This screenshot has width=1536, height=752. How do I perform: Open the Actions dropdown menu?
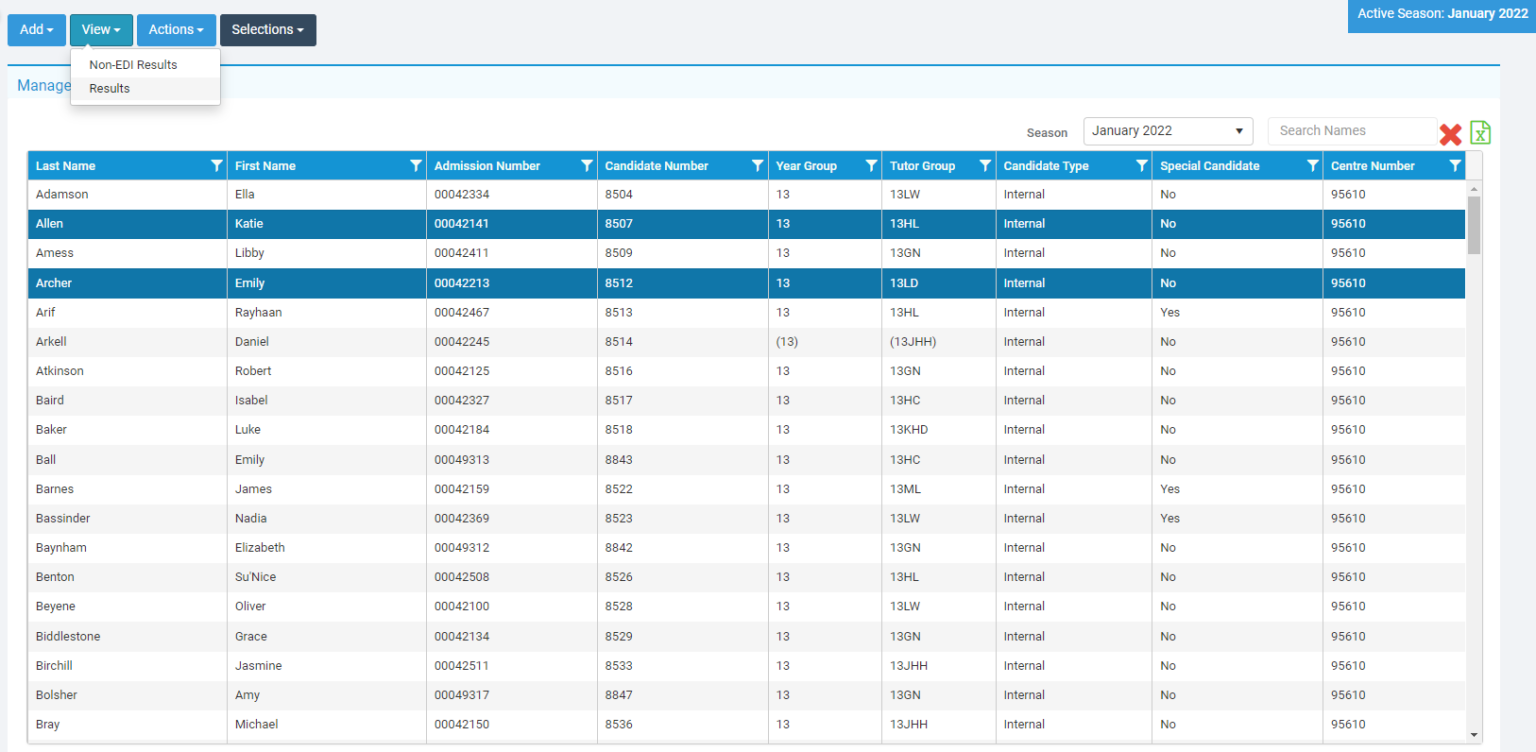[x=176, y=29]
